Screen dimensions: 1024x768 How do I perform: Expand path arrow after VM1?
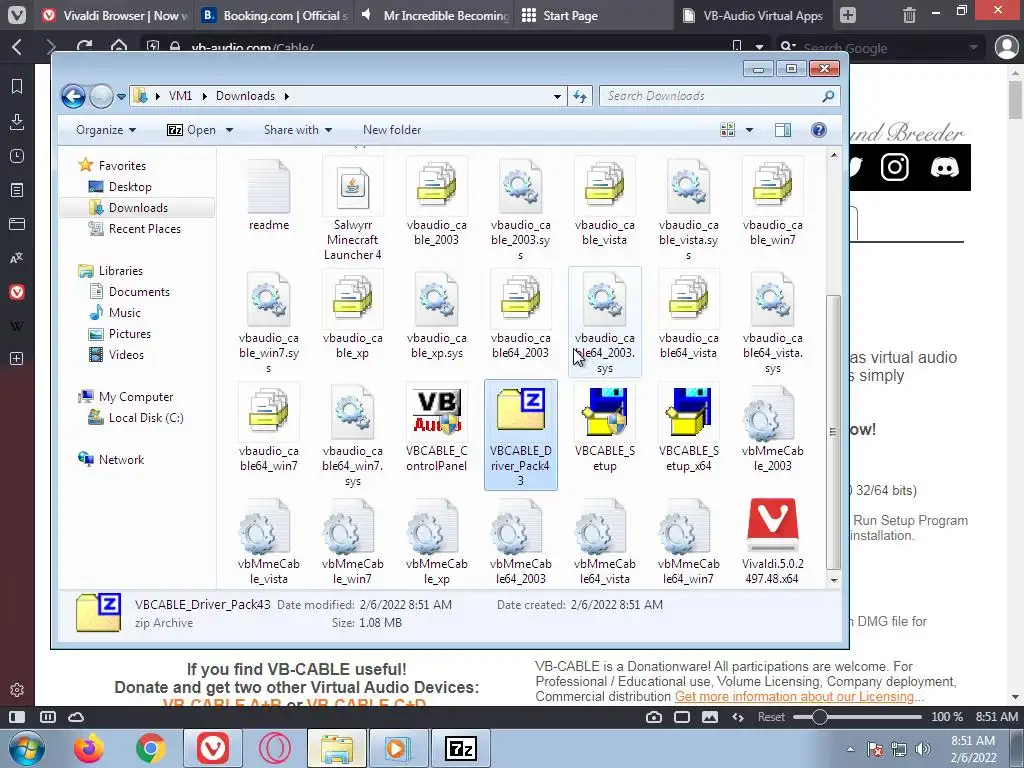(204, 96)
